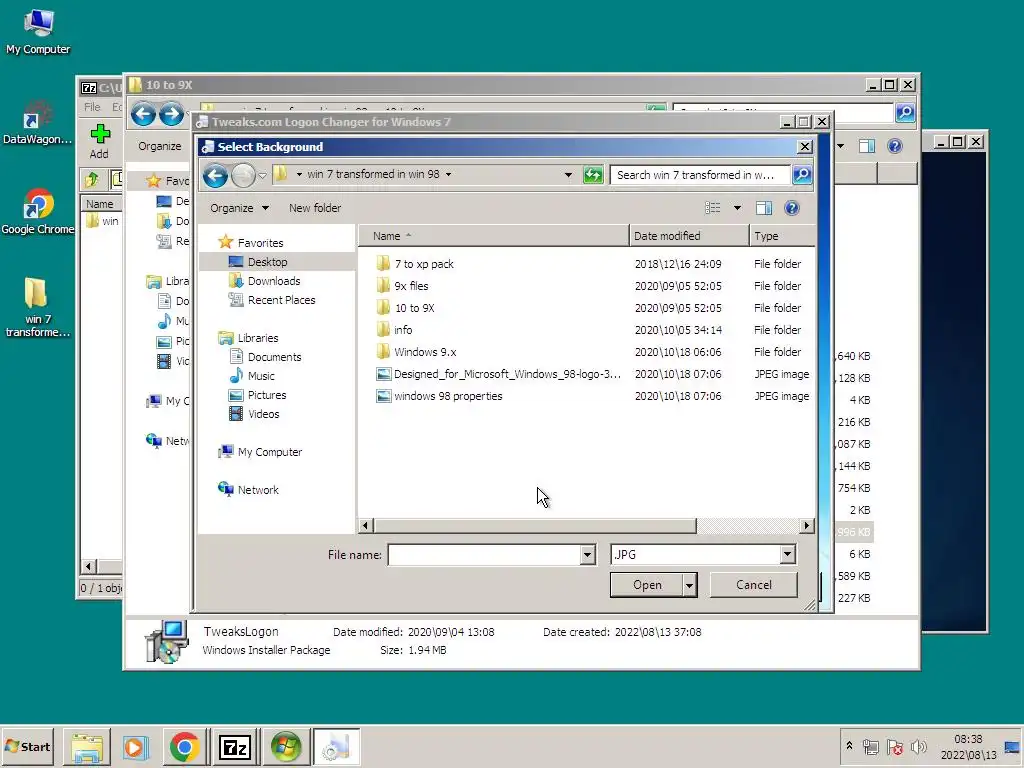This screenshot has width=1024, height=768.
Task: Select 10 to 9X folder row
Action: point(414,308)
